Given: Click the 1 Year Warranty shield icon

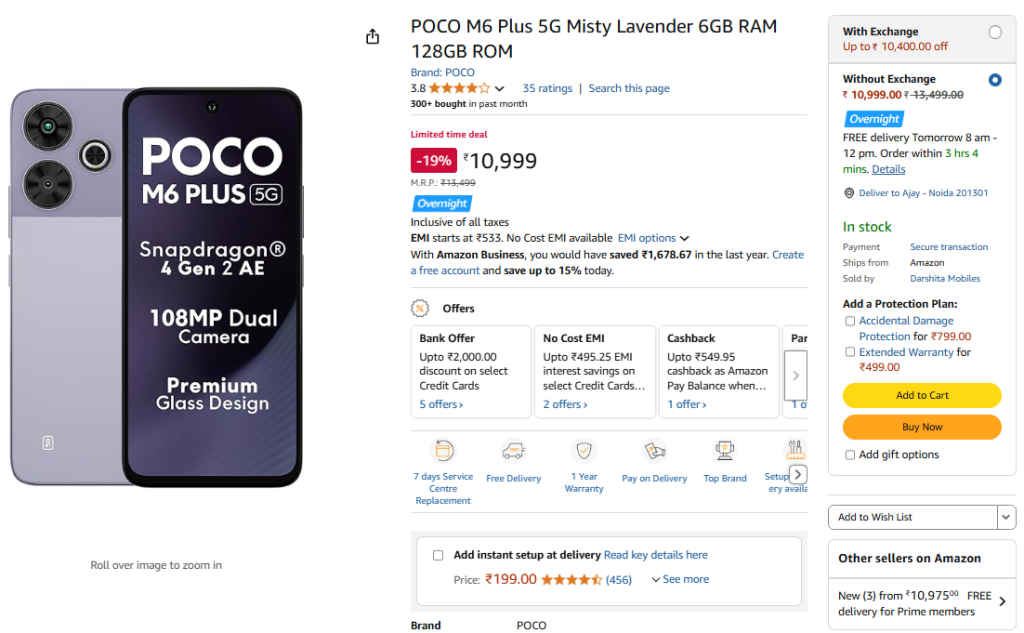Looking at the screenshot, I should (583, 452).
